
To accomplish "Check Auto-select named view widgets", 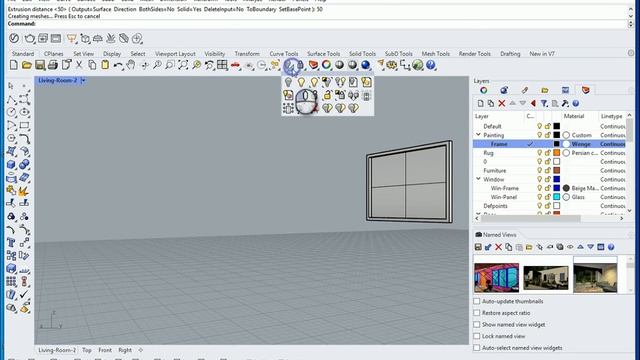I will [x=477, y=348].
